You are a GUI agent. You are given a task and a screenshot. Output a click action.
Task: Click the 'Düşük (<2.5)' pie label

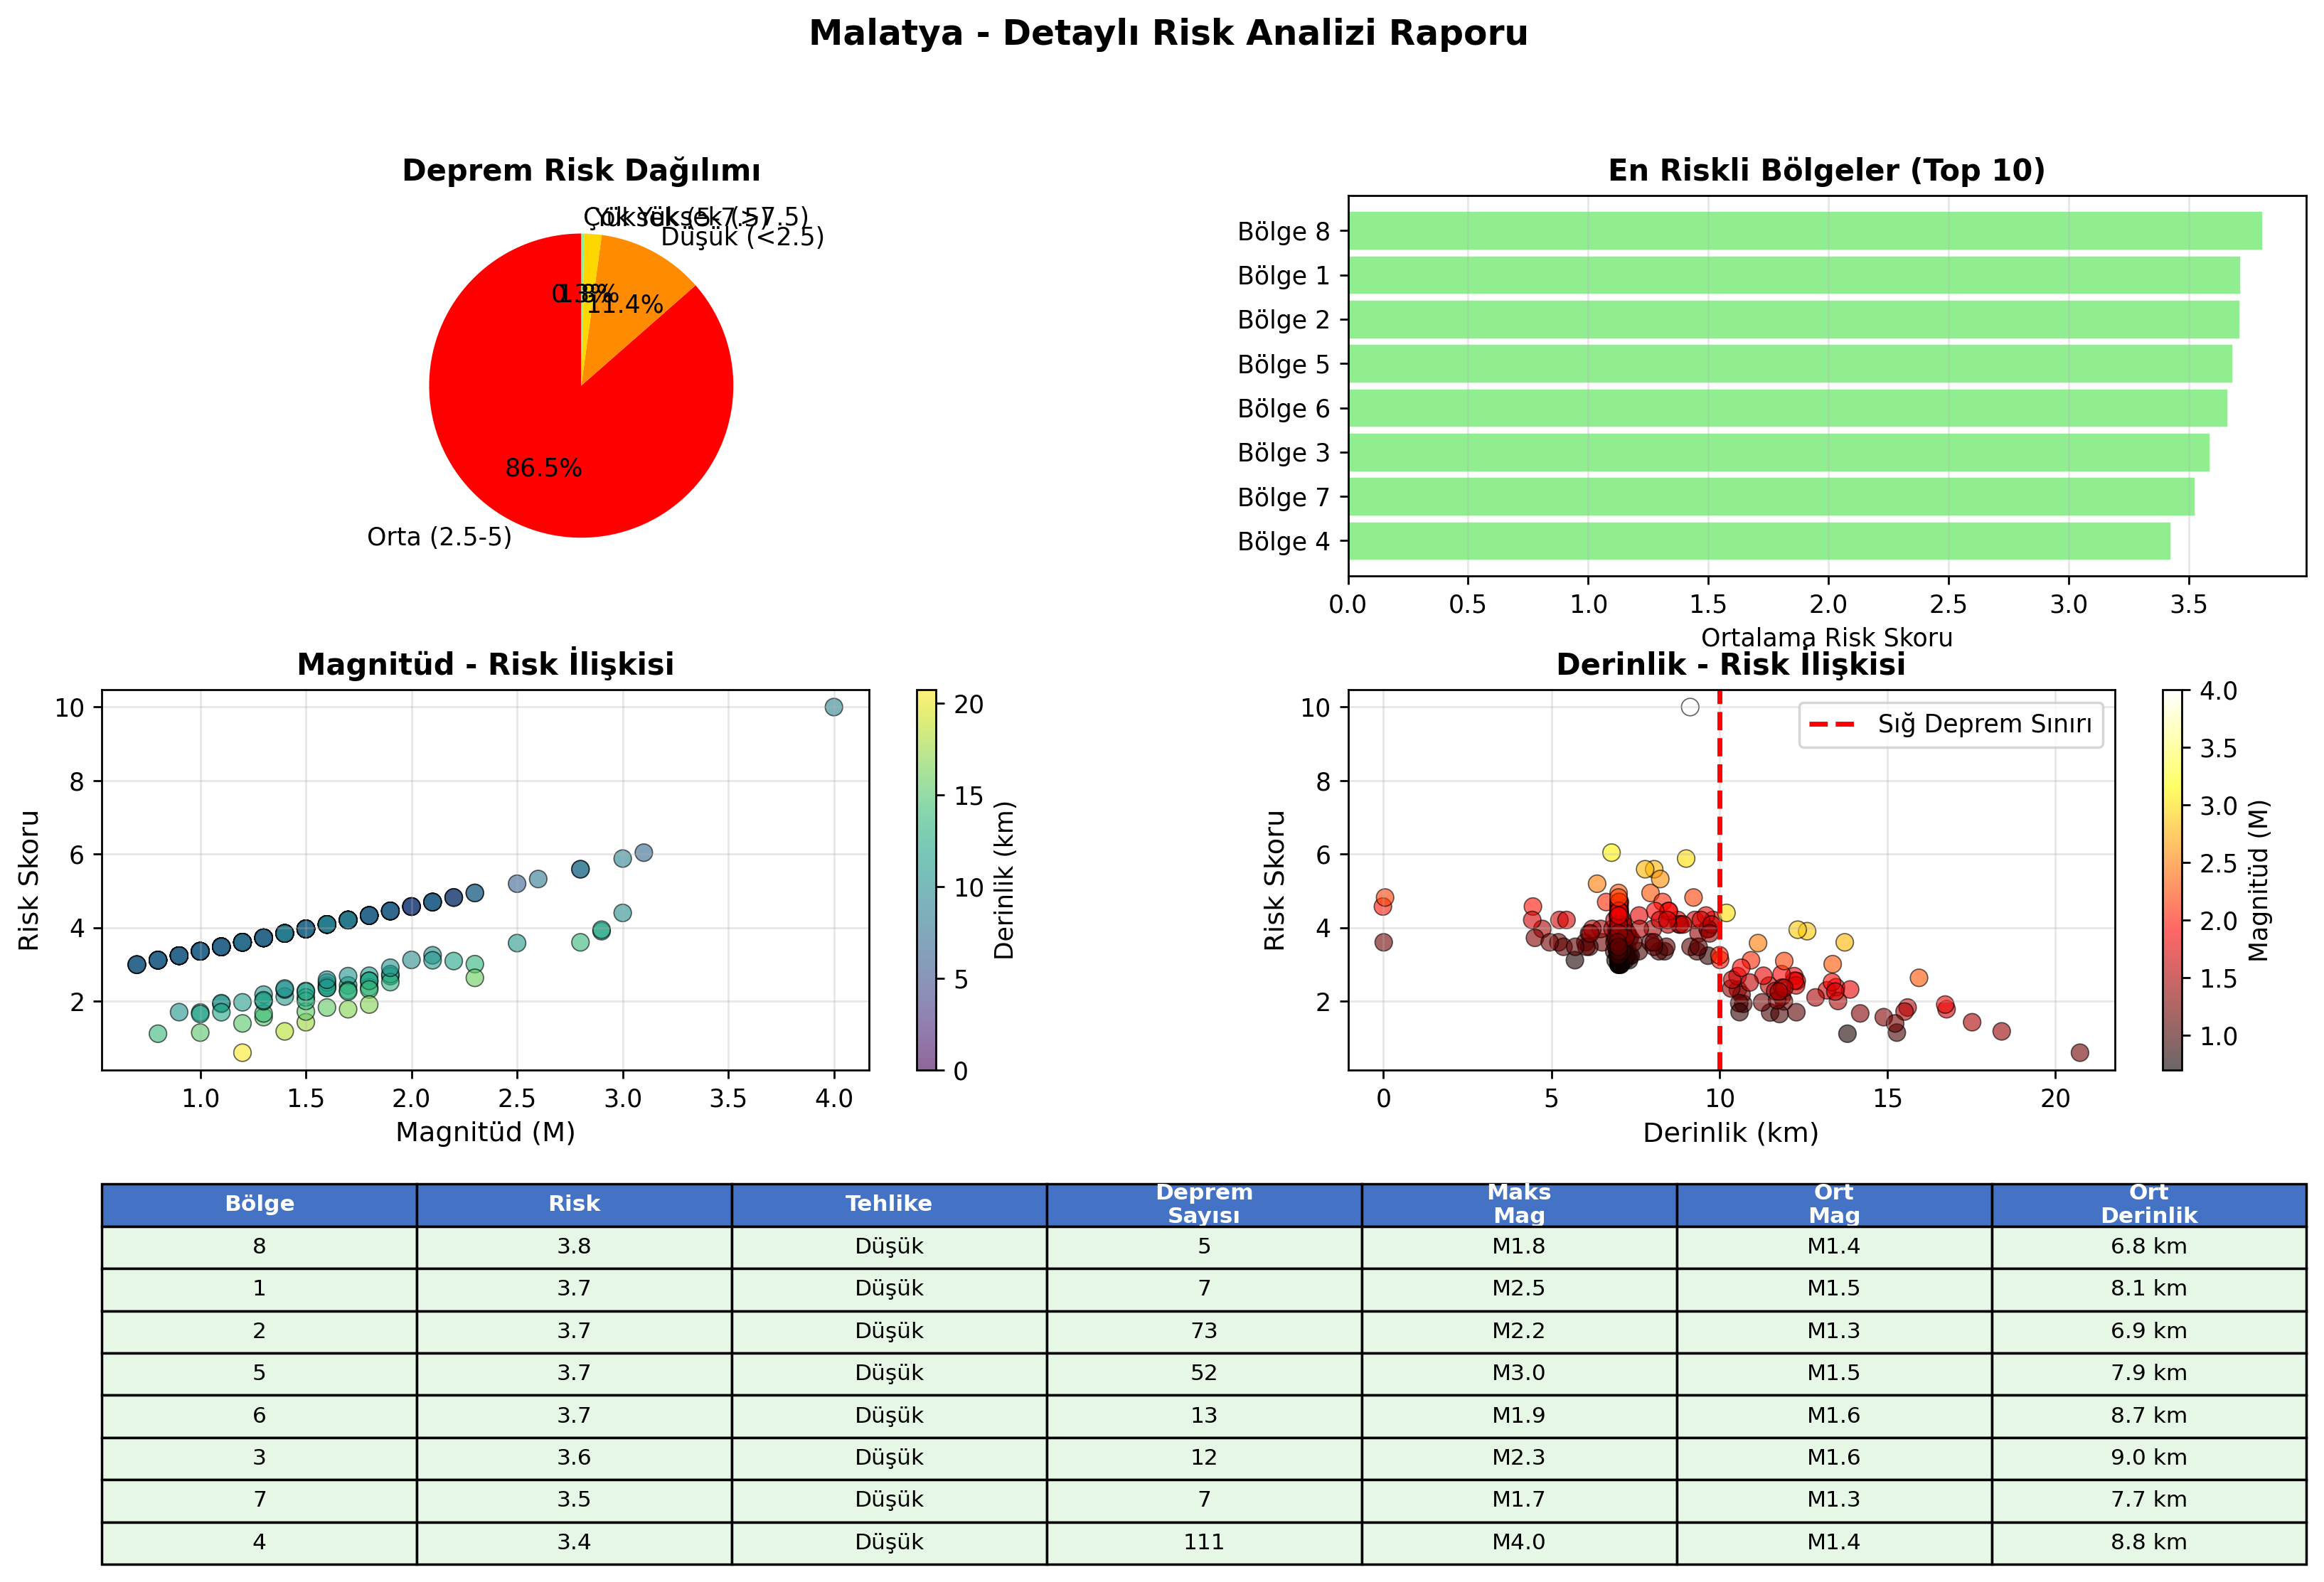click(x=742, y=237)
